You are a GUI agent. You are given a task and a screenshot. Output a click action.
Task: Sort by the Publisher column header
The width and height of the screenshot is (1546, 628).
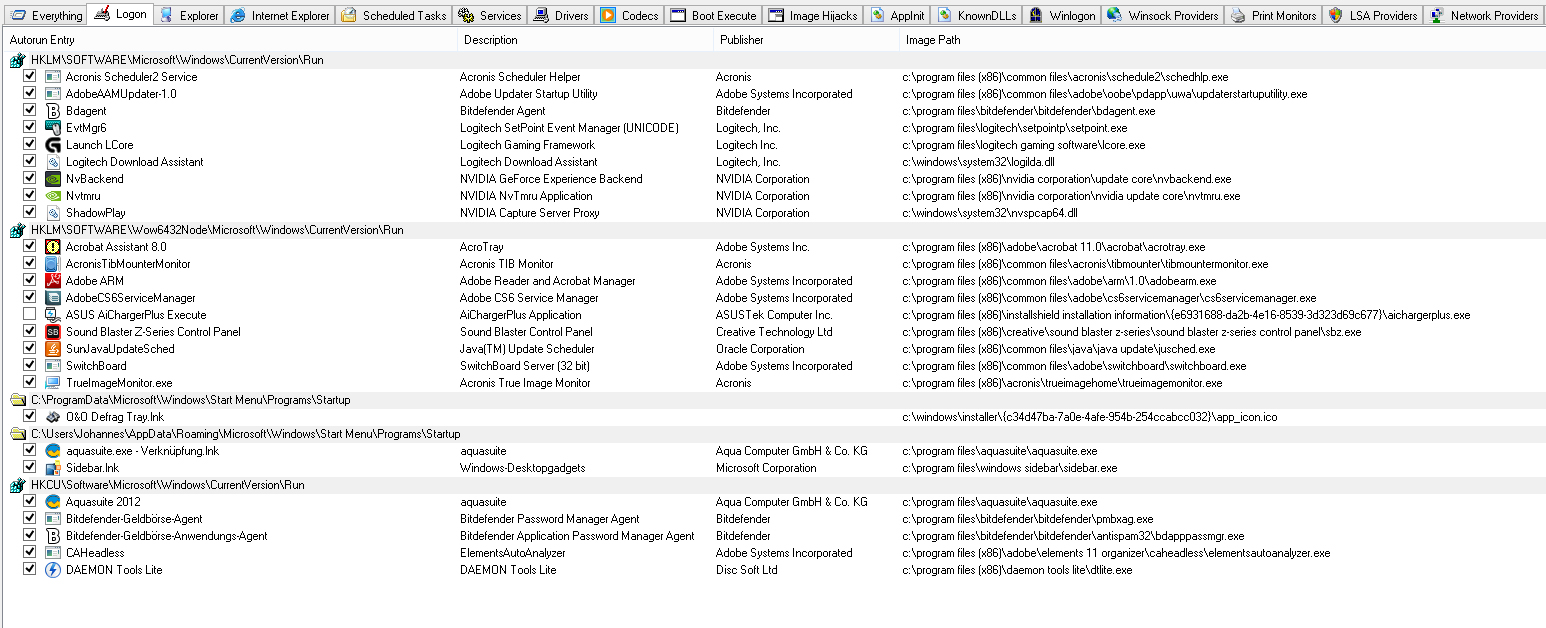740,40
